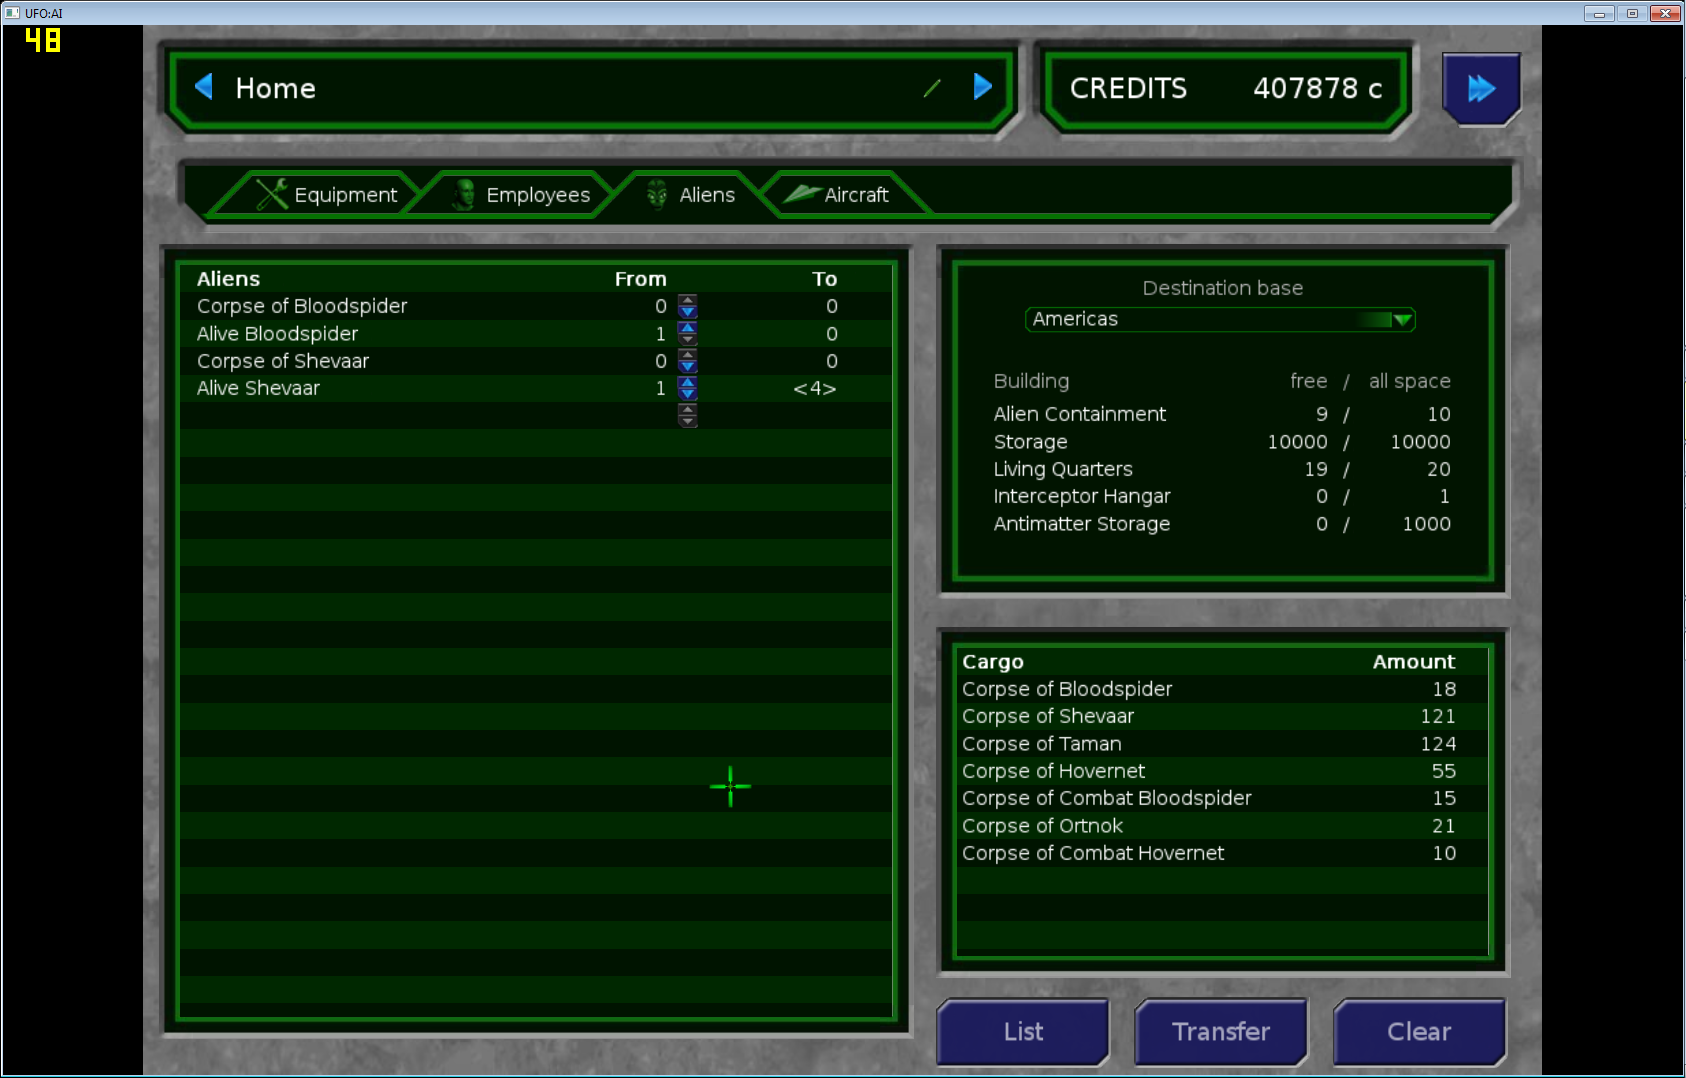
Task: Click Corpse of Taman cargo entry
Action: click(1222, 744)
